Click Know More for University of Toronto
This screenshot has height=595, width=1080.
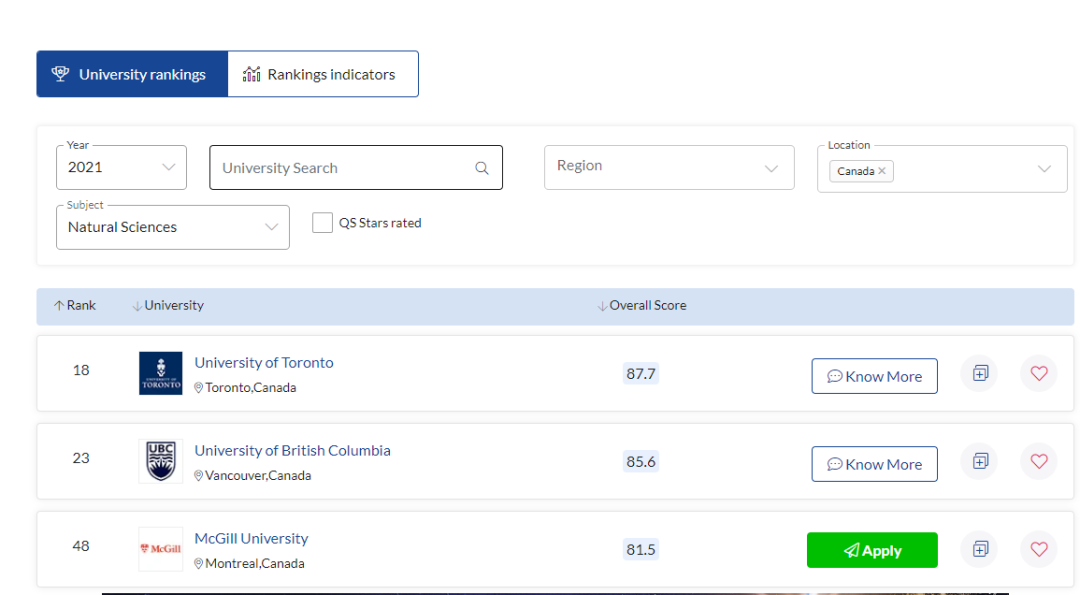pos(874,376)
